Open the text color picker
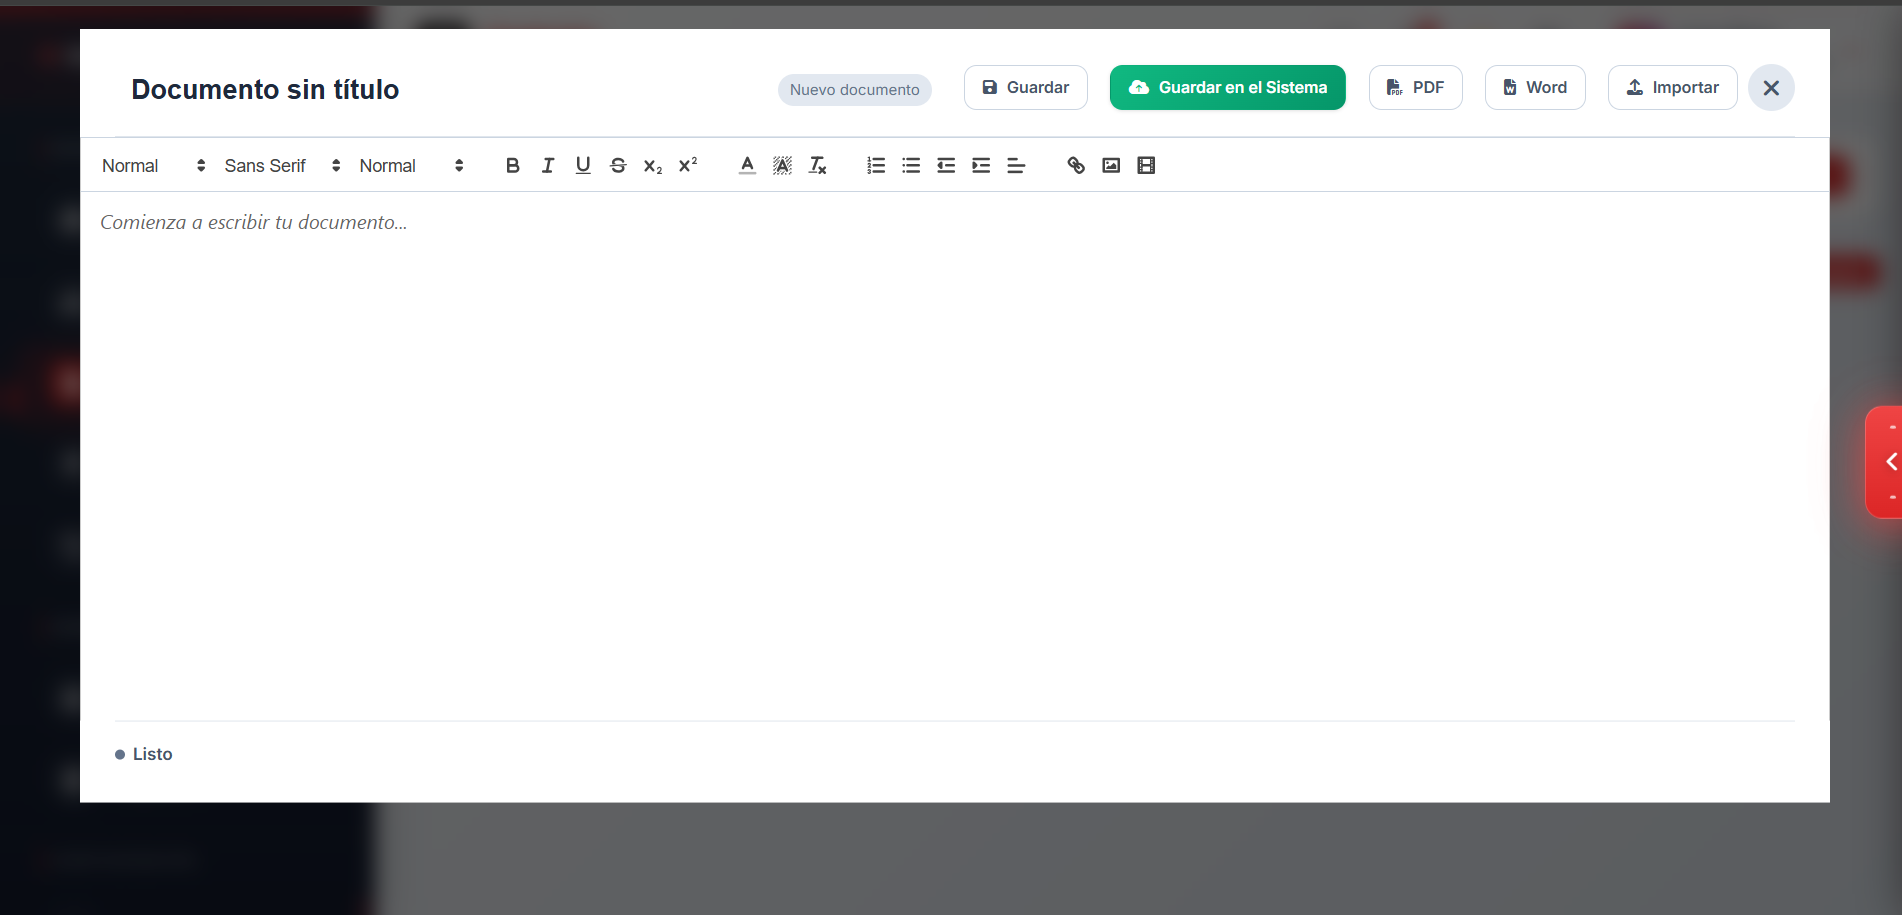The width and height of the screenshot is (1902, 915). (x=747, y=166)
